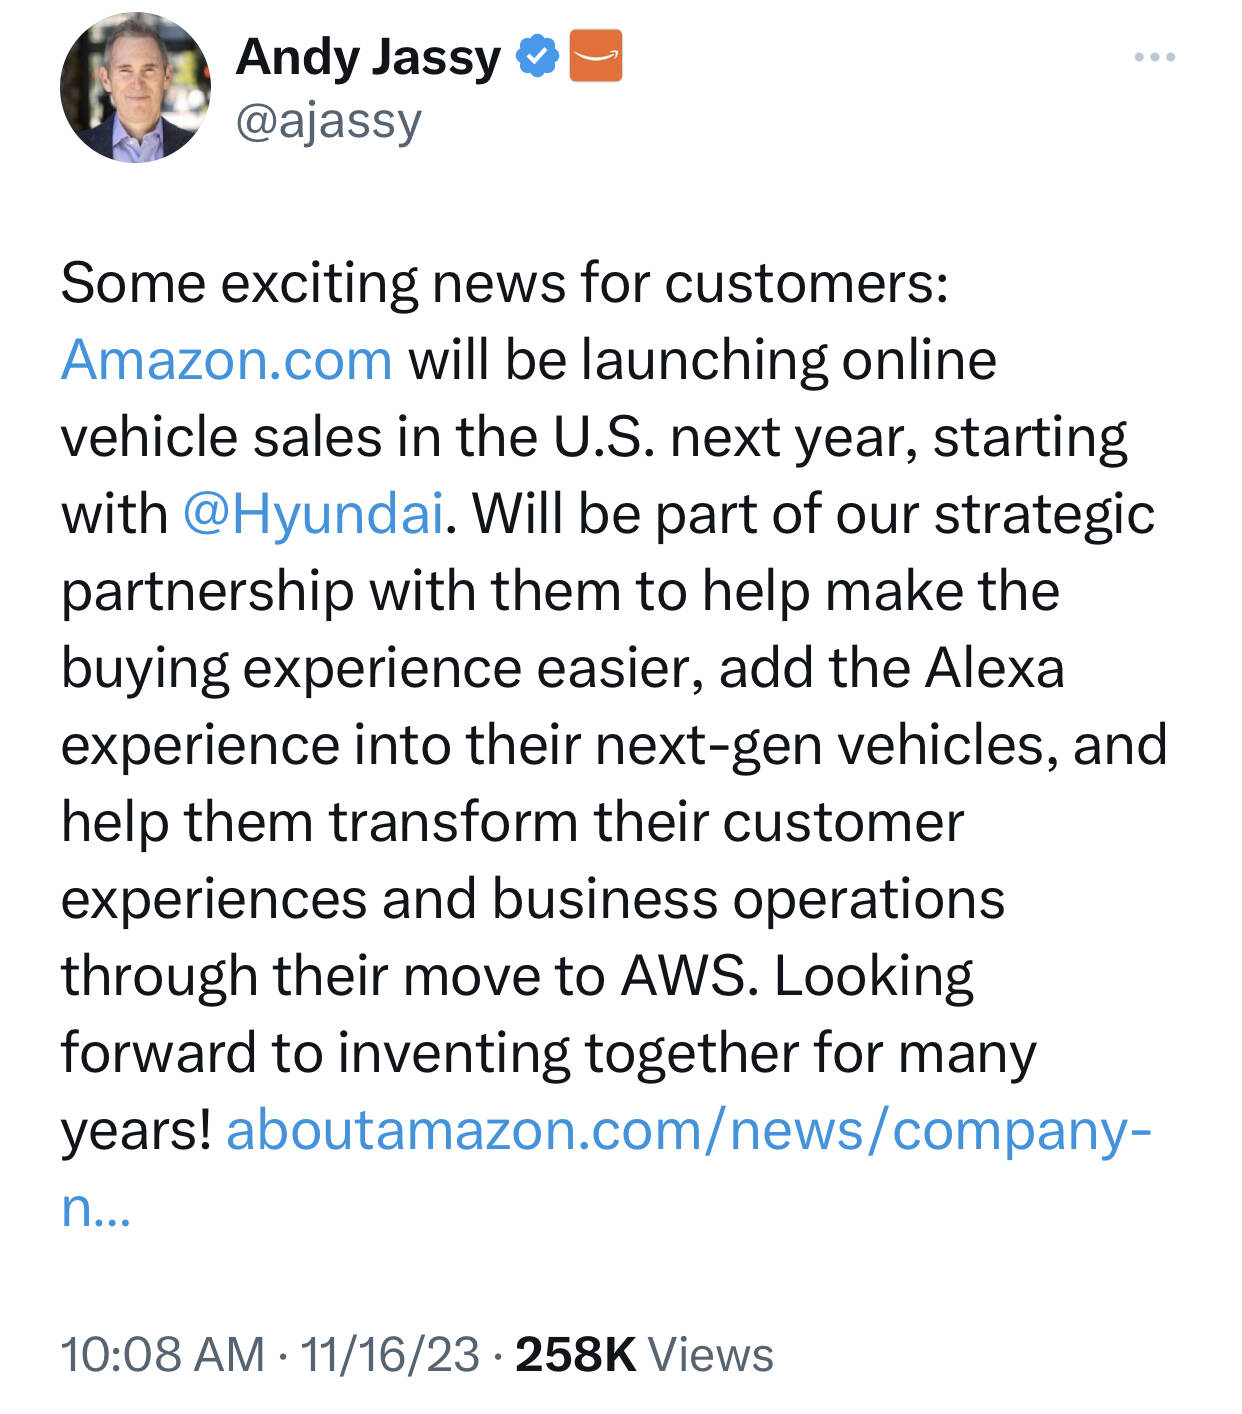Open the aboutamazon.com news link

(689, 1131)
